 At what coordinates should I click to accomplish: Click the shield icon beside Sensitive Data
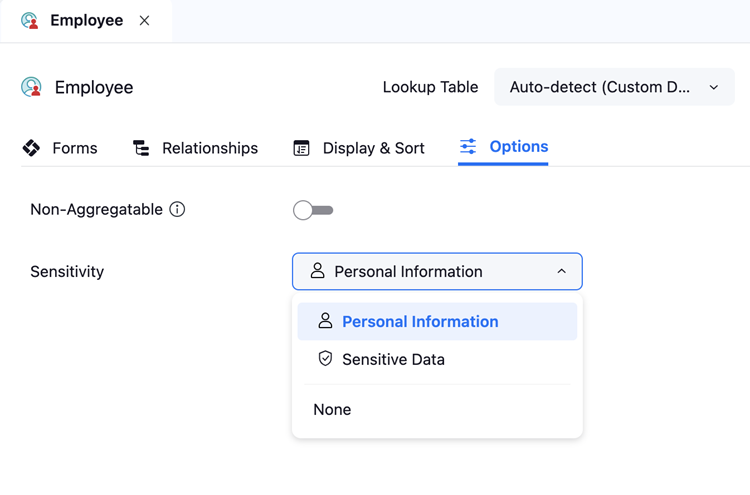click(x=325, y=359)
